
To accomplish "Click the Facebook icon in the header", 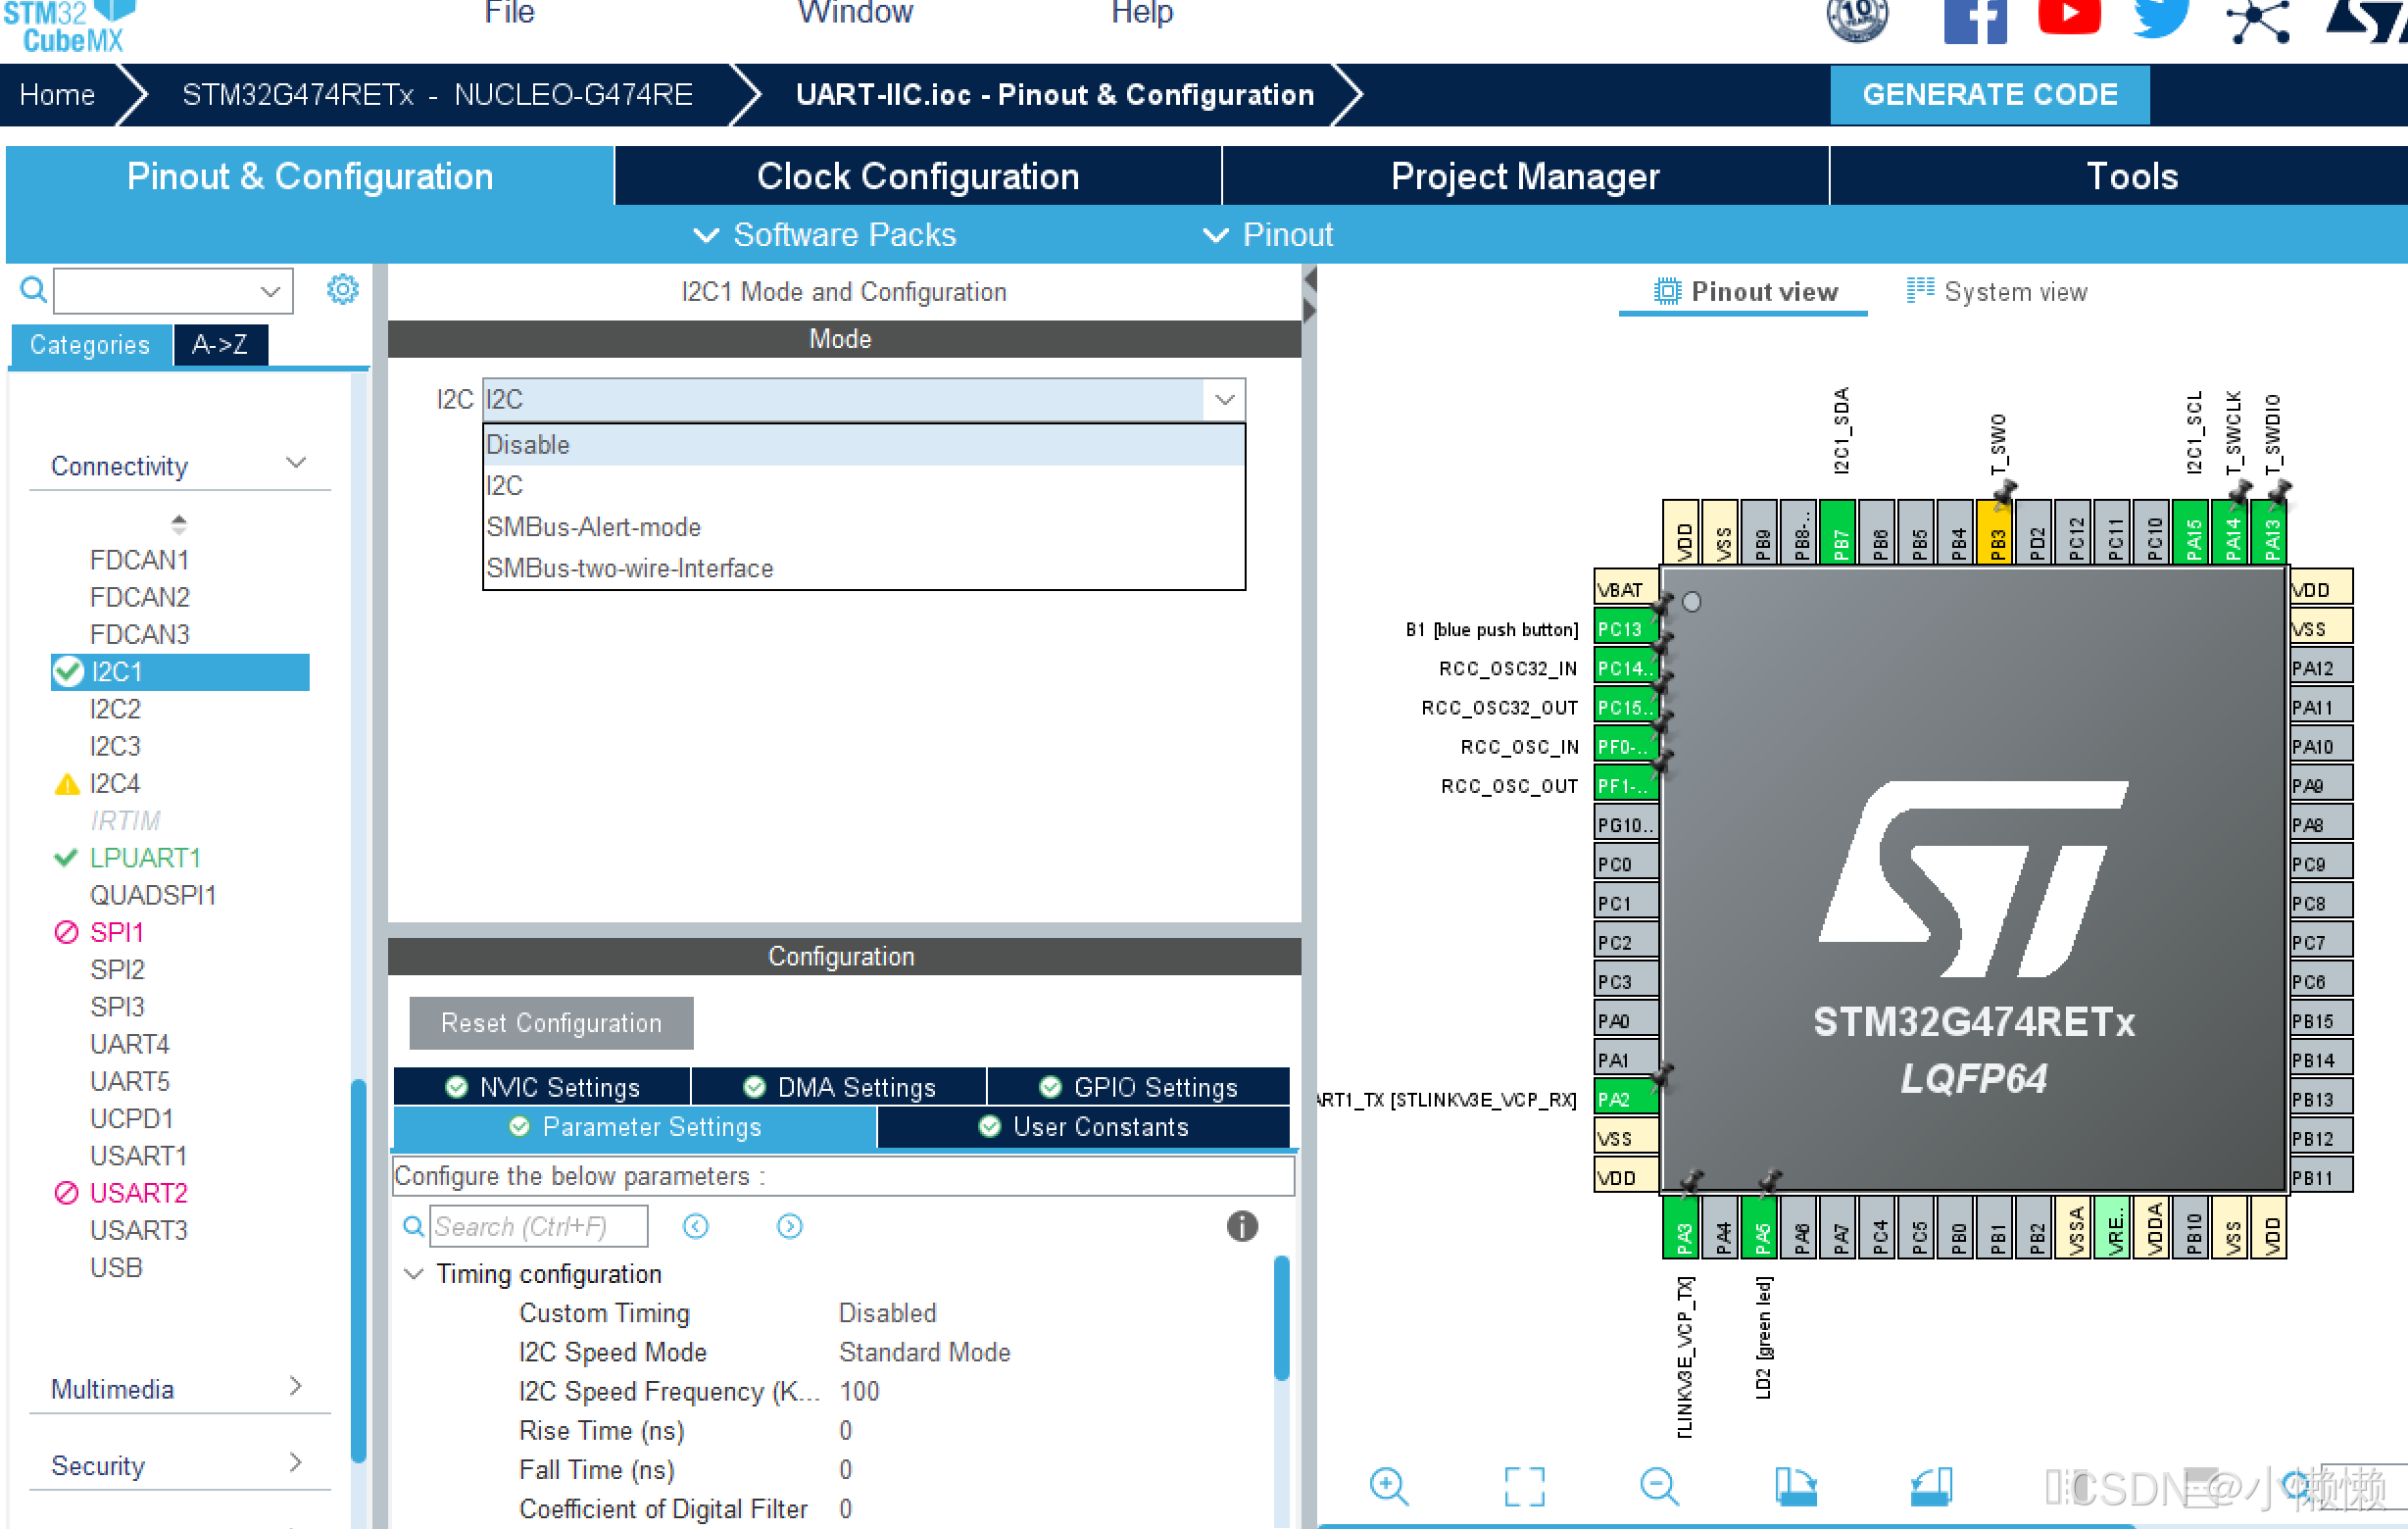I will coord(1974,20).
